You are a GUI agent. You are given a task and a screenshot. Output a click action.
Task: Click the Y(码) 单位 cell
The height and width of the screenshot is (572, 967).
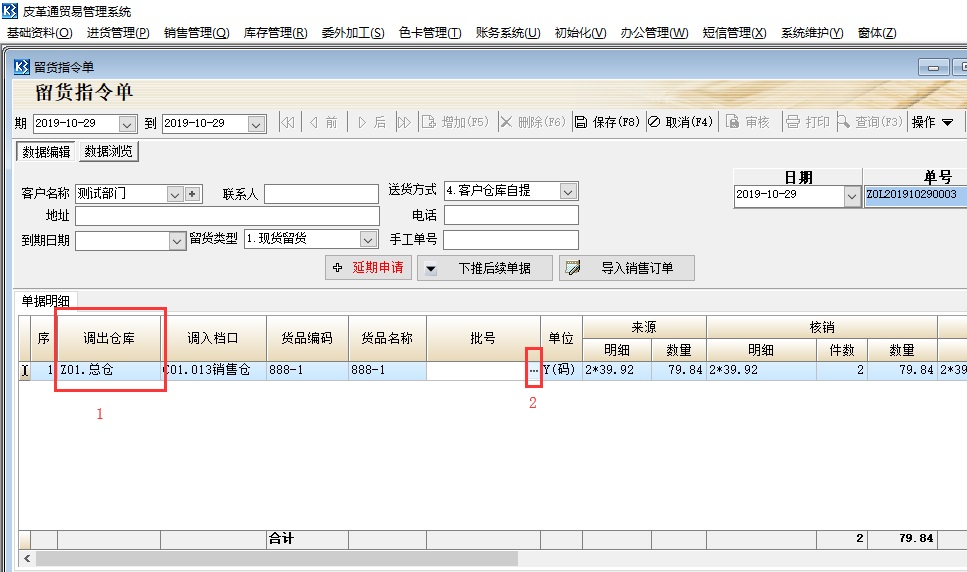click(561, 370)
